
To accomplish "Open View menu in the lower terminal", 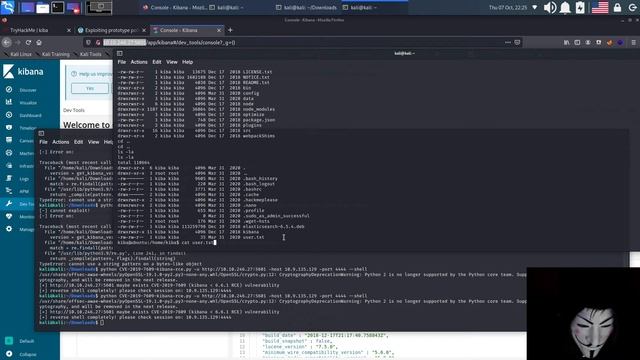I will coord(93,142).
